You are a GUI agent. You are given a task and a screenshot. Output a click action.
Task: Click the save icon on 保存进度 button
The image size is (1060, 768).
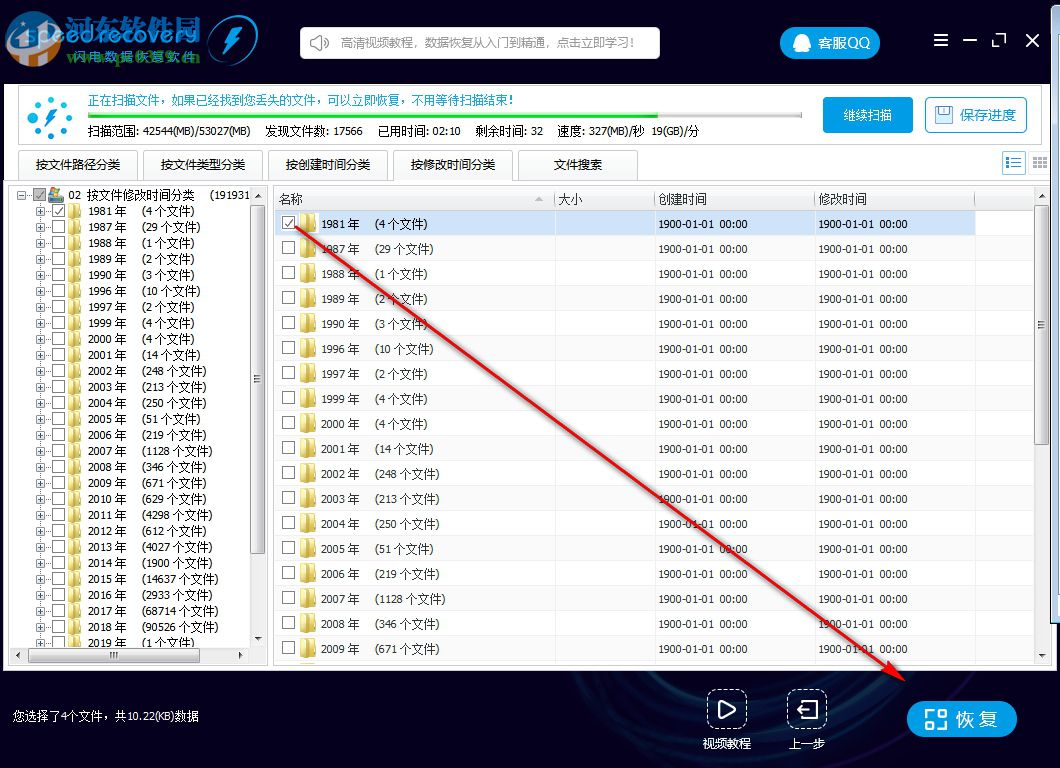pos(943,115)
